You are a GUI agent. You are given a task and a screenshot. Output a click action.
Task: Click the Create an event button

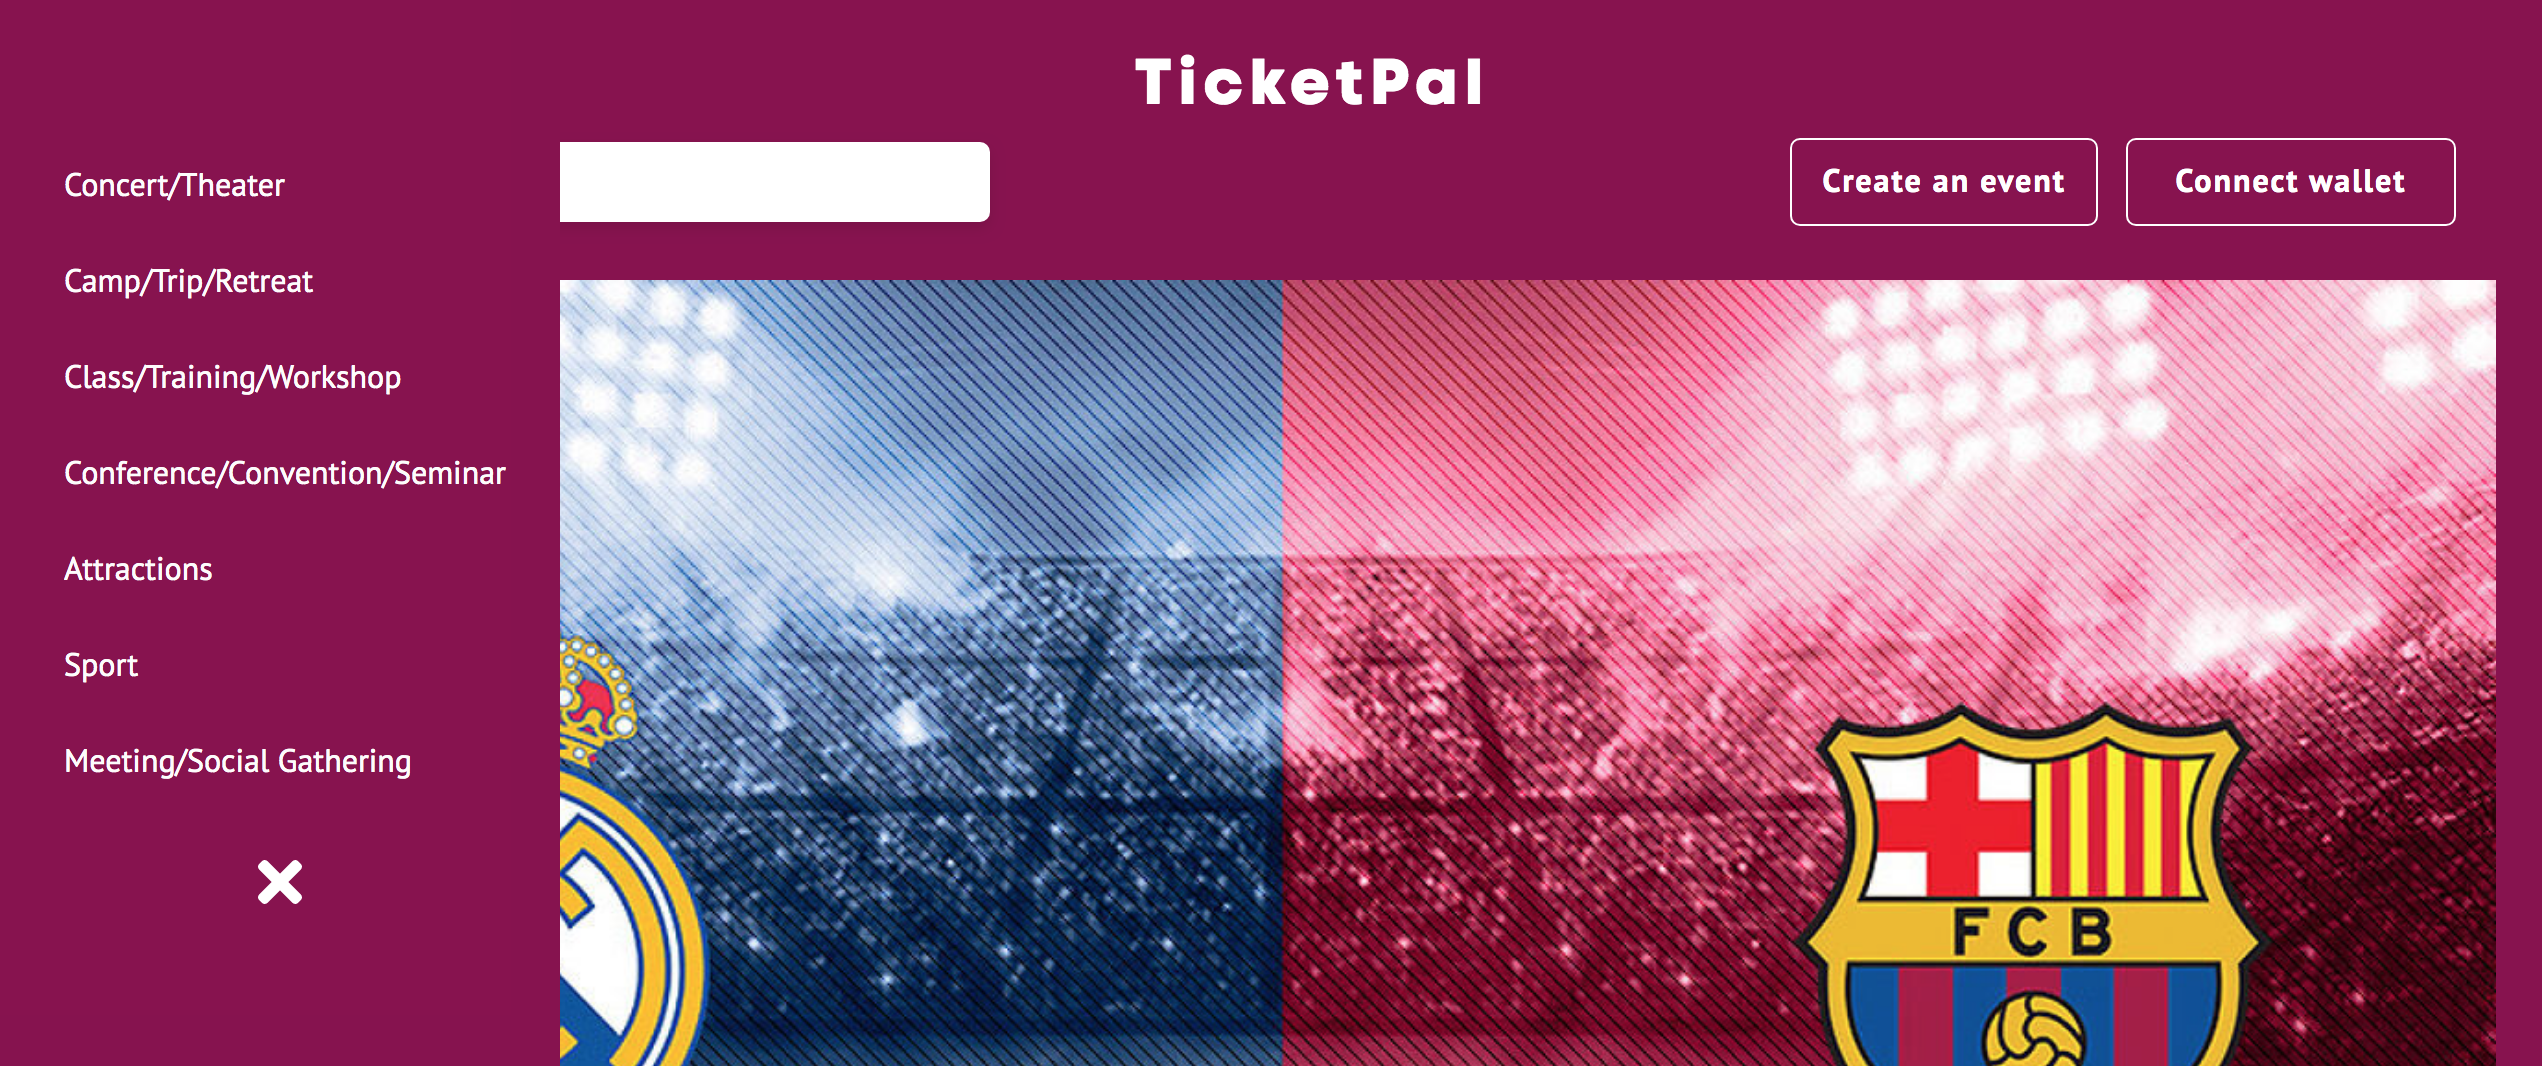[1943, 182]
